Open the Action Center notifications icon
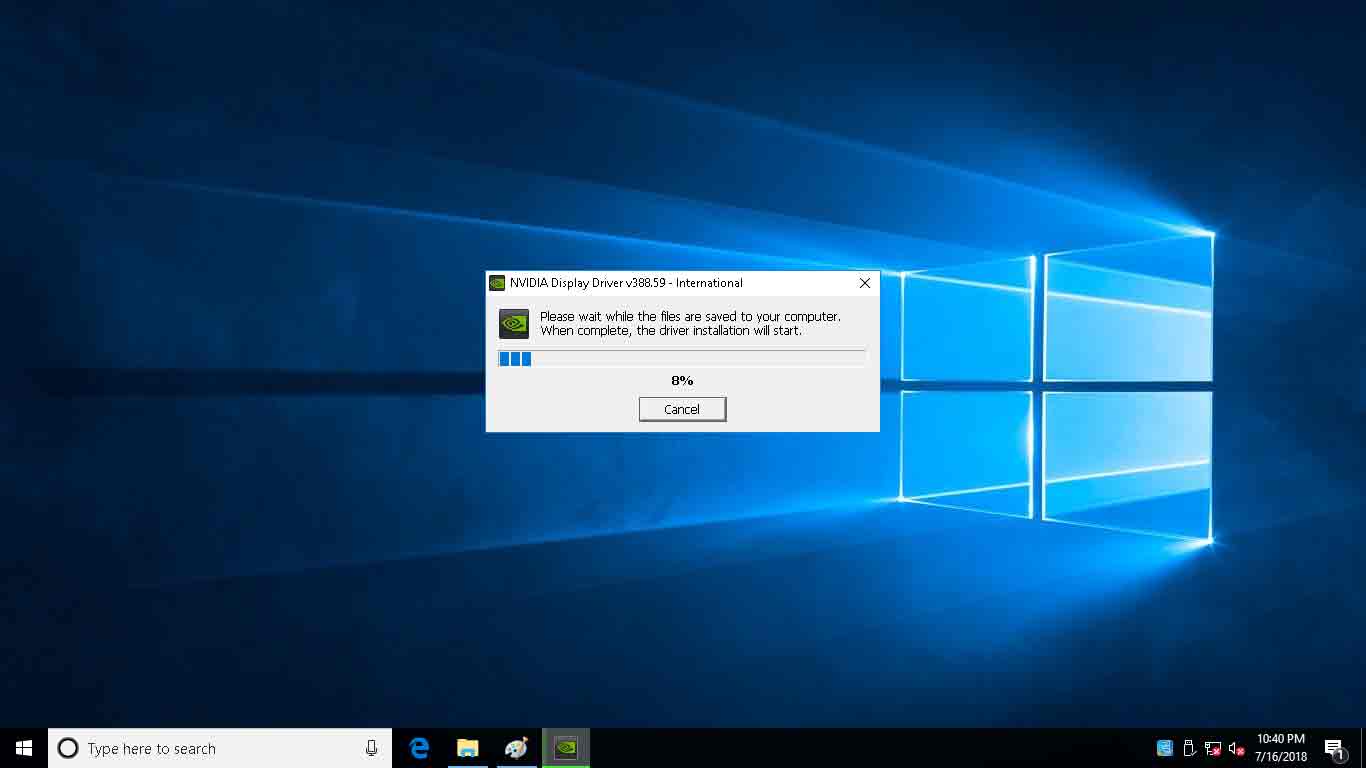The image size is (1366, 768). (1334, 748)
